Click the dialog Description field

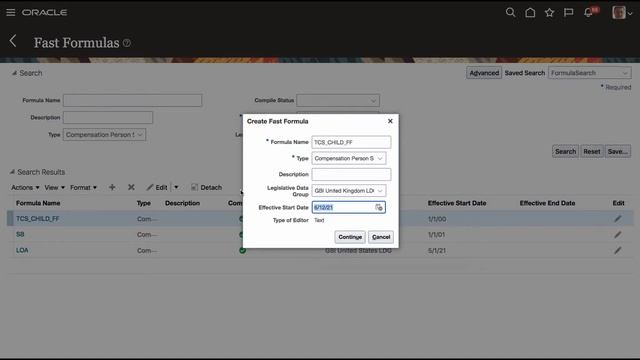tap(351, 174)
